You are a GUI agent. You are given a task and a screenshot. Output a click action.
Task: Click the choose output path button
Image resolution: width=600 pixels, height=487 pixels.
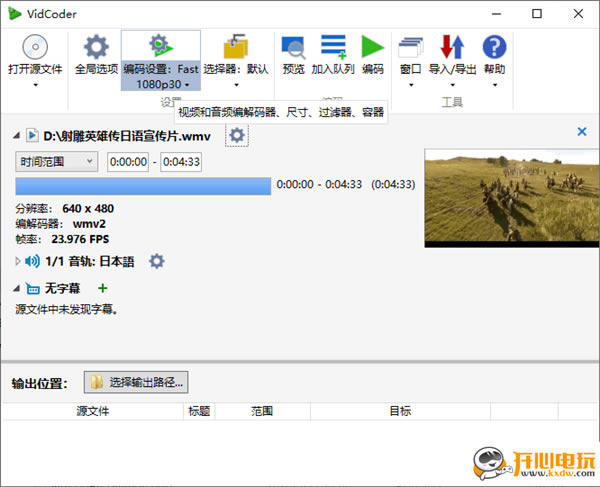(x=136, y=382)
